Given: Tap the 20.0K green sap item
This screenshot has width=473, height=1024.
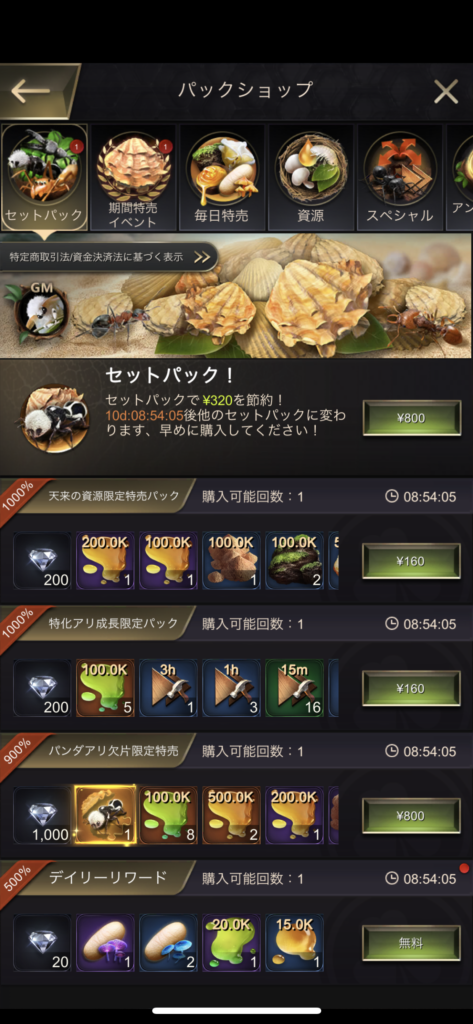Looking at the screenshot, I should [x=231, y=943].
